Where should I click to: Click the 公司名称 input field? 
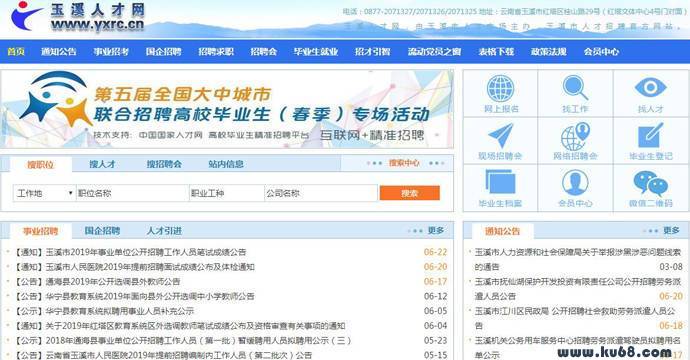pyautogui.click(x=321, y=193)
